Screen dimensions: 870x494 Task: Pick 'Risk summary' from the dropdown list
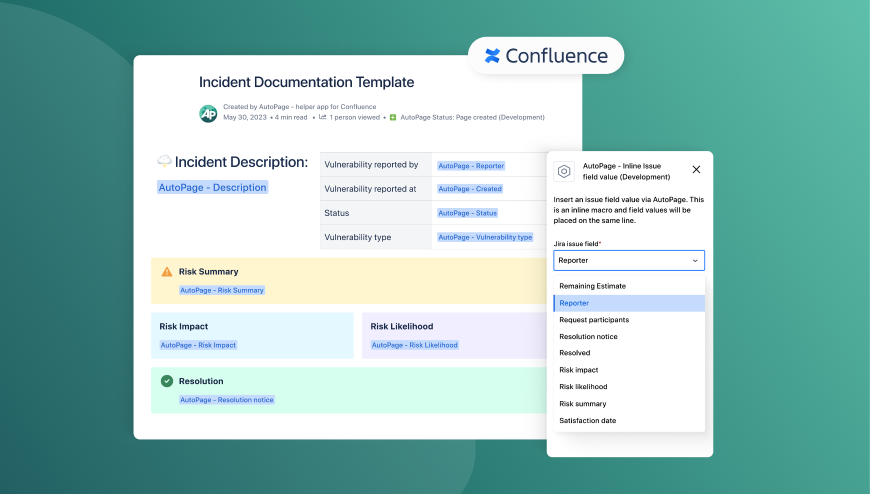[629, 404]
